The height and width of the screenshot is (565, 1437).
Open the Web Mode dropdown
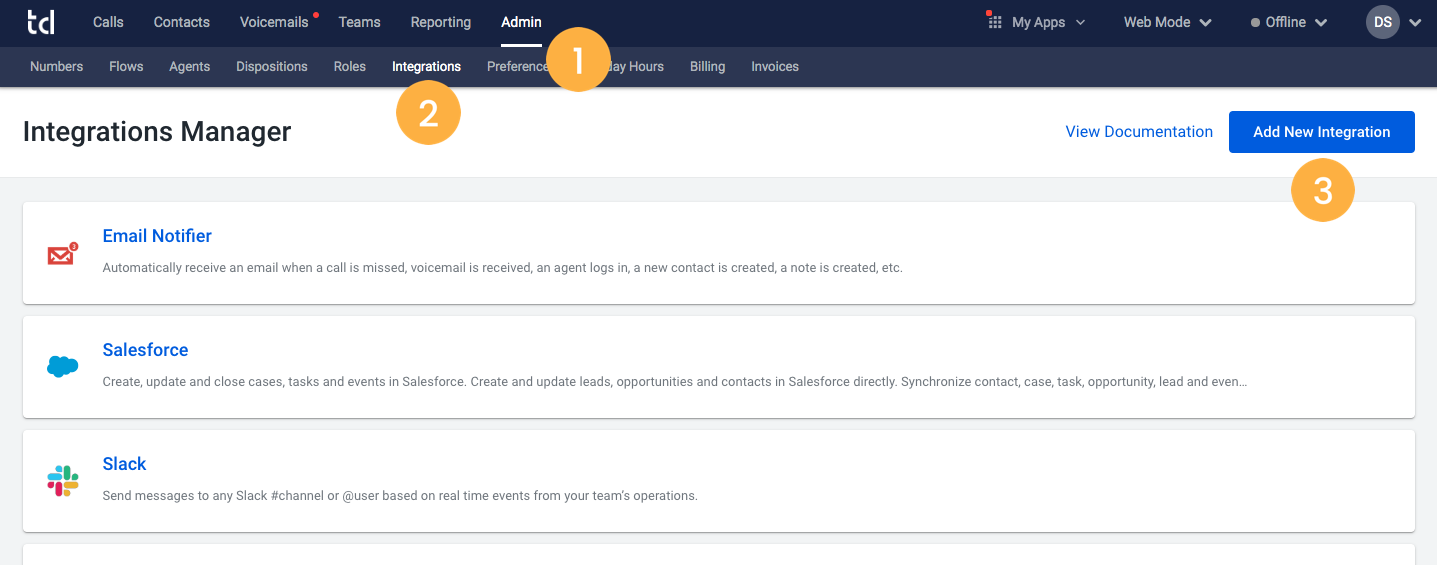(x=1167, y=22)
